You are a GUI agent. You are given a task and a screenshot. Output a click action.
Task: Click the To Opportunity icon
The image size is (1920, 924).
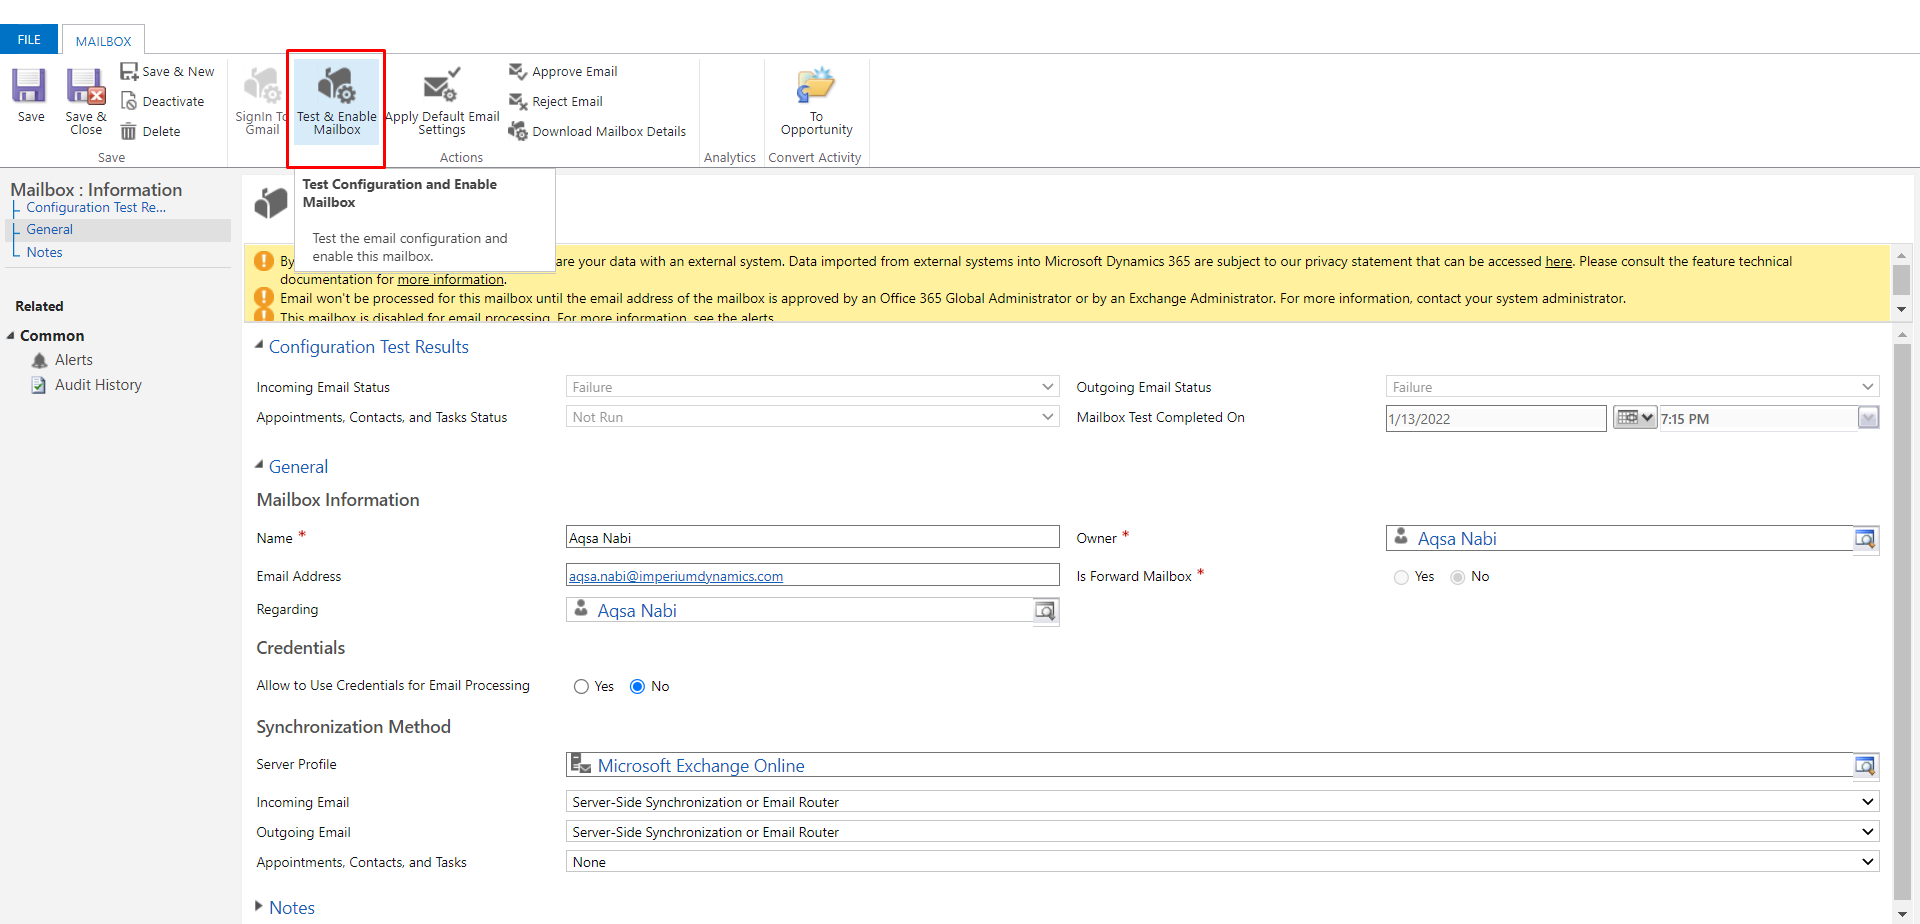point(816,86)
